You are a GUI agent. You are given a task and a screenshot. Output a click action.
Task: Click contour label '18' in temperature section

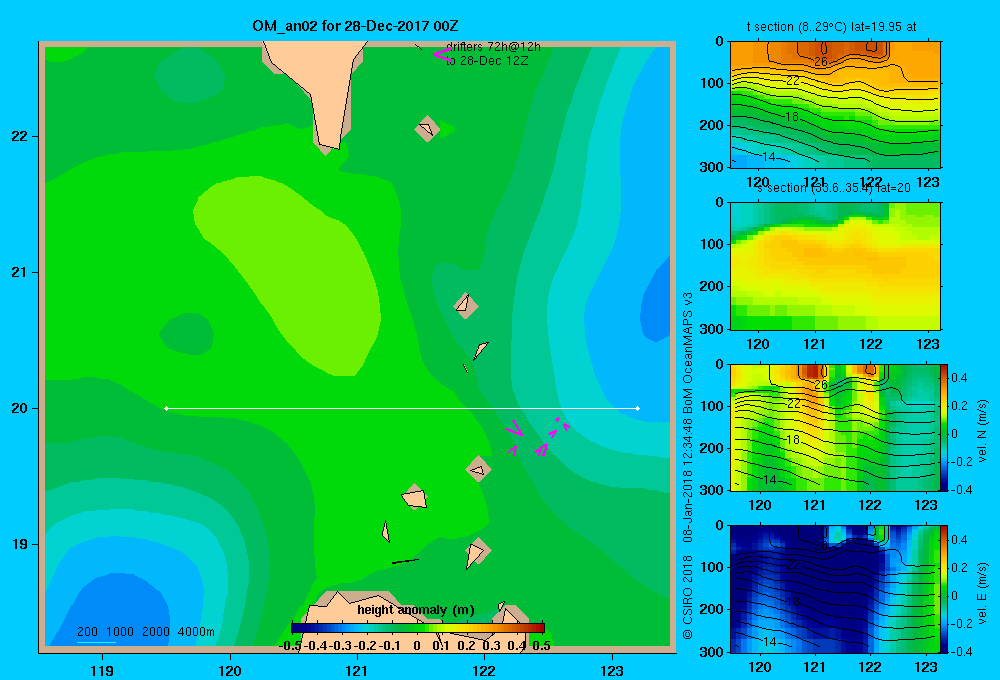click(791, 117)
